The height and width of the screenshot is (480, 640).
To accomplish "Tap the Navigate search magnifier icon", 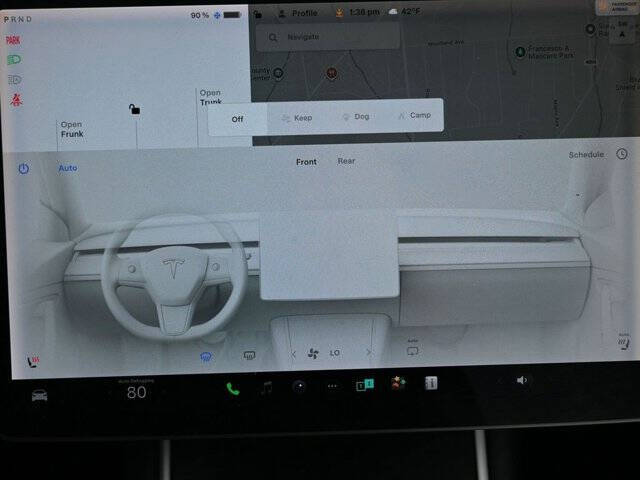I will [x=273, y=38].
